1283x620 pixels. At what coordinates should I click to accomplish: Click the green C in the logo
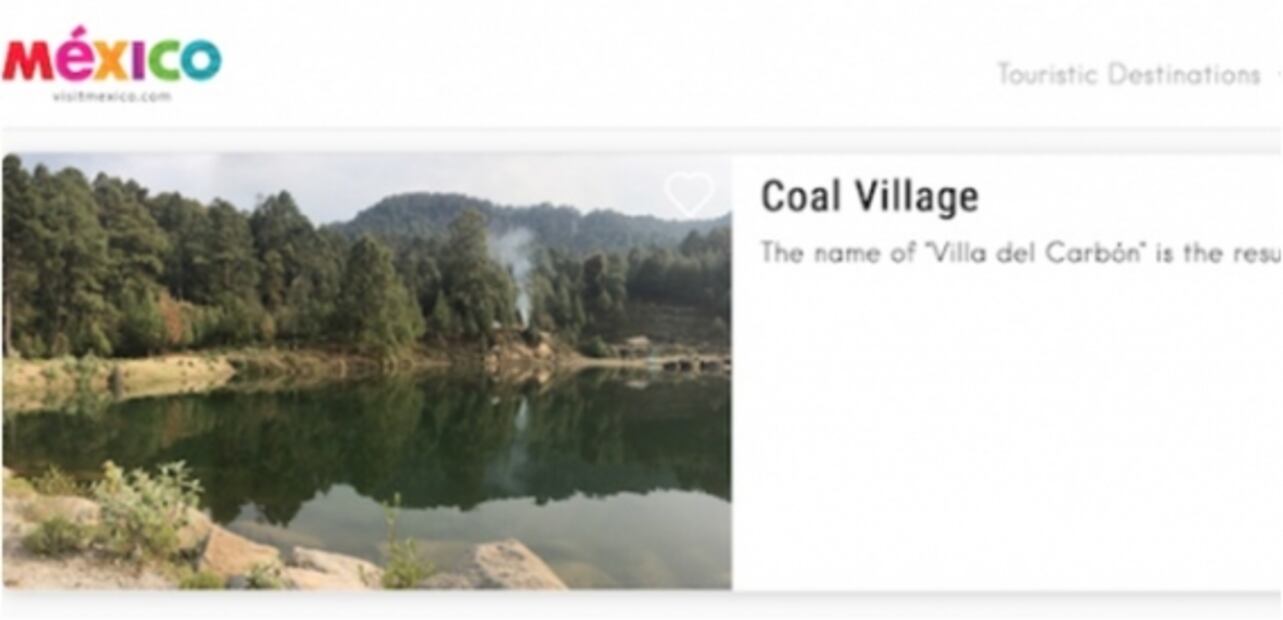(165, 61)
